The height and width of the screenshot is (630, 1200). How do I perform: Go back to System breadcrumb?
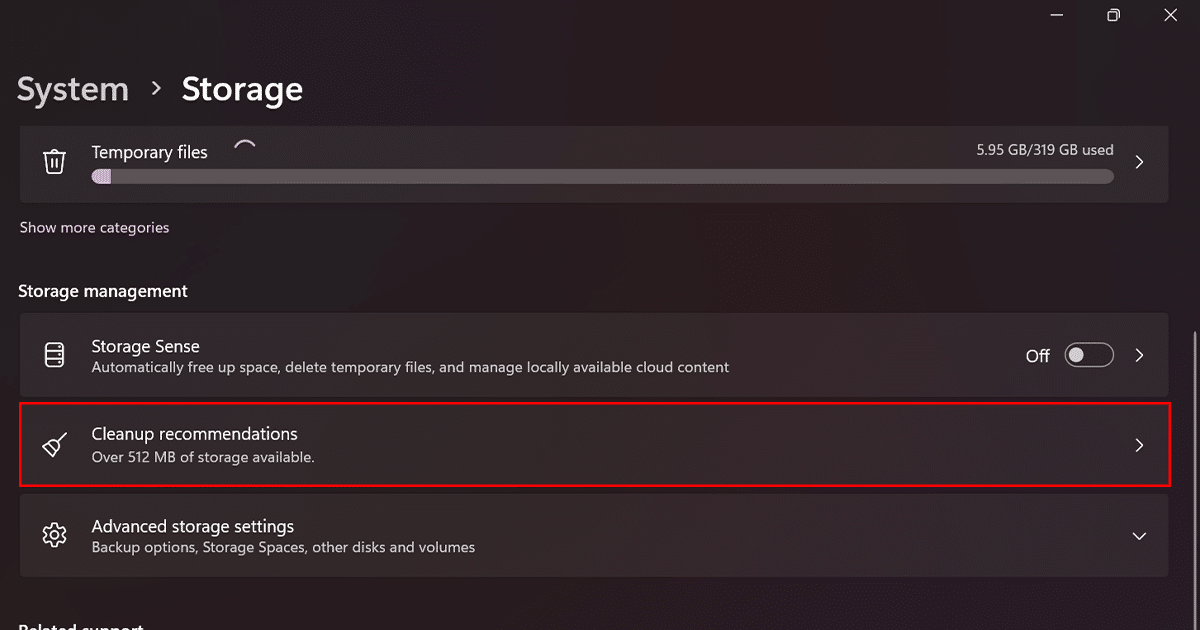[73, 89]
